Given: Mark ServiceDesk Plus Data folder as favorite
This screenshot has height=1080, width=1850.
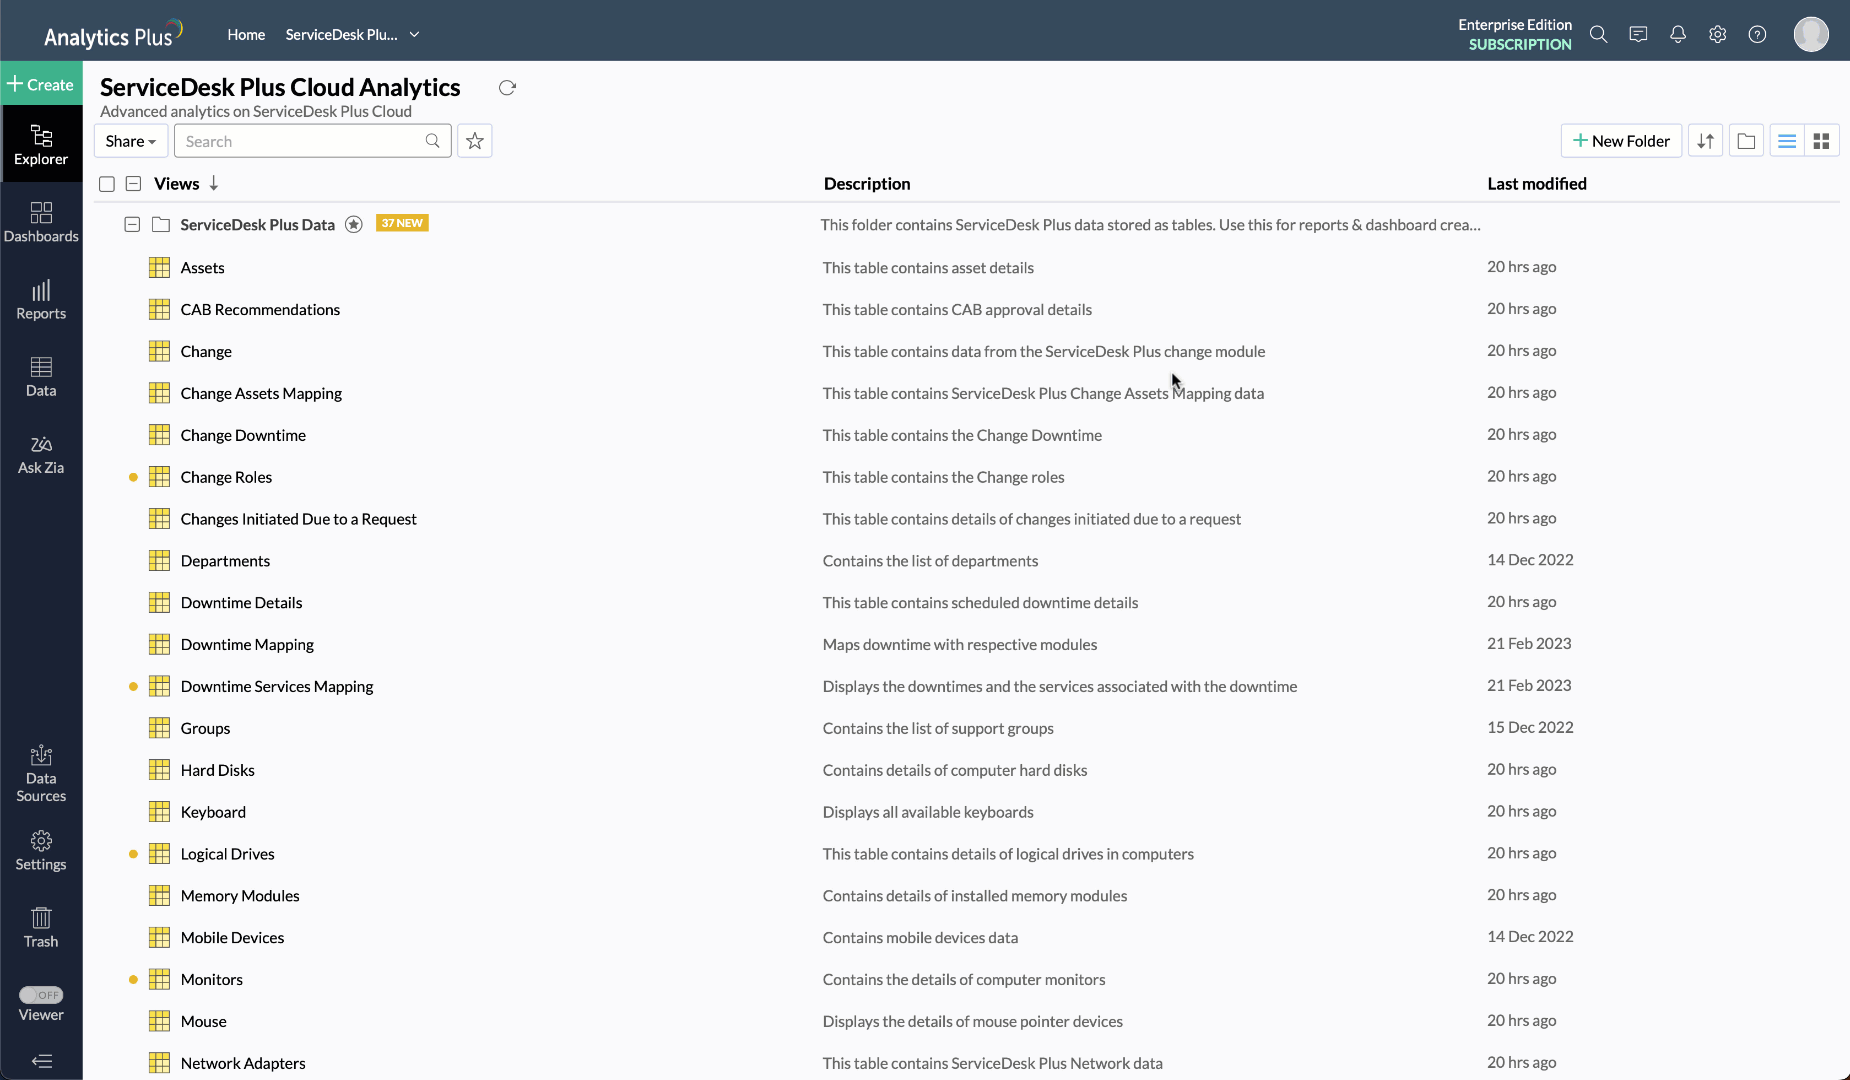Looking at the screenshot, I should 354,225.
